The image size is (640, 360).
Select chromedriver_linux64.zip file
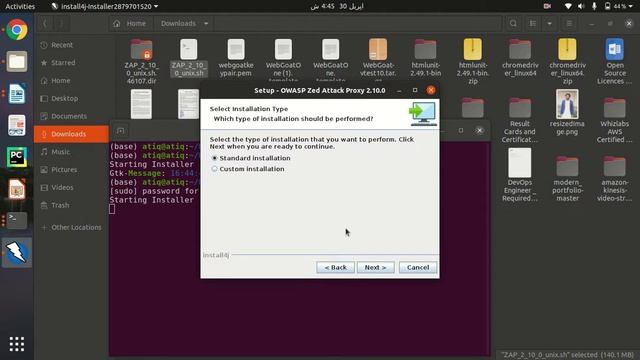[567, 61]
